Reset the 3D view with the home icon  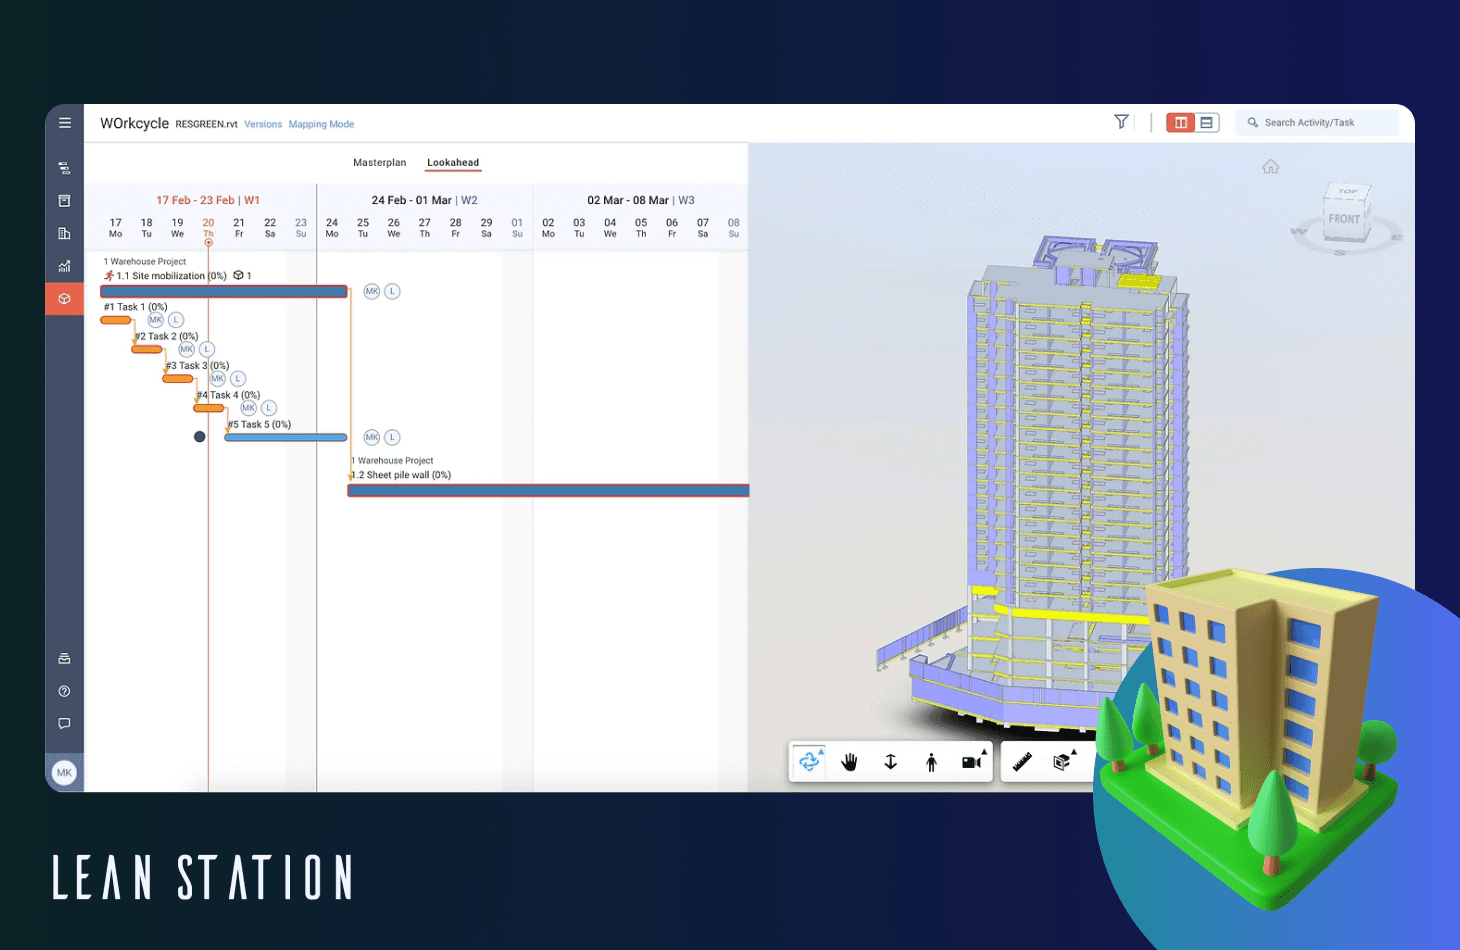[1271, 167]
